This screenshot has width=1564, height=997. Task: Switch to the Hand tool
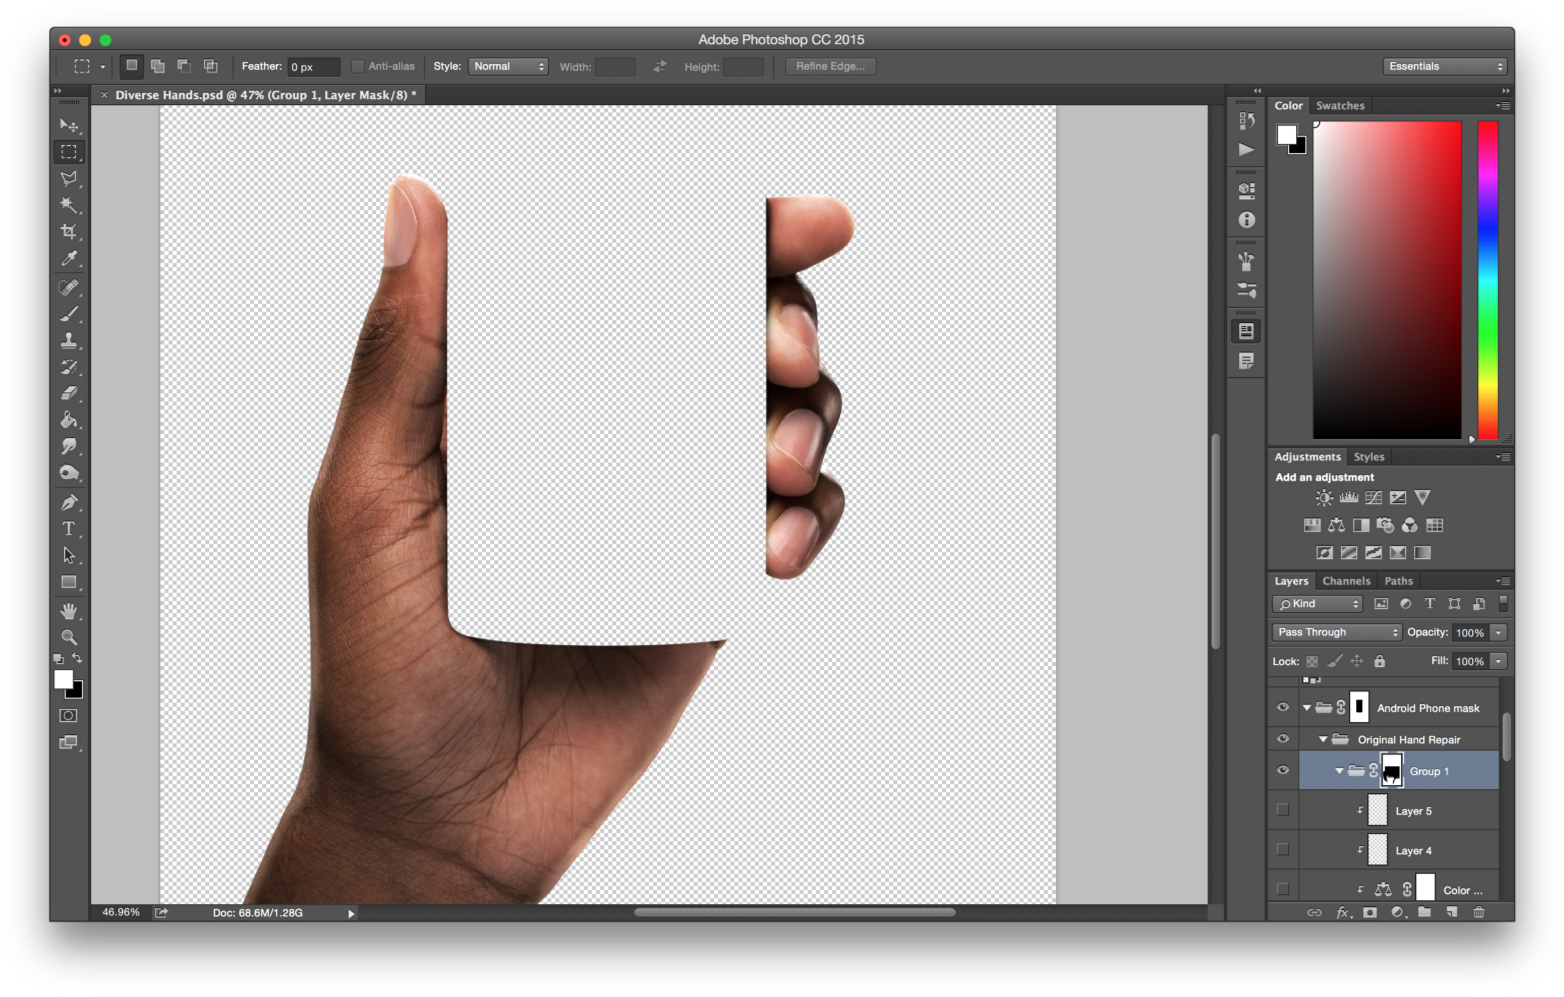[x=69, y=611]
